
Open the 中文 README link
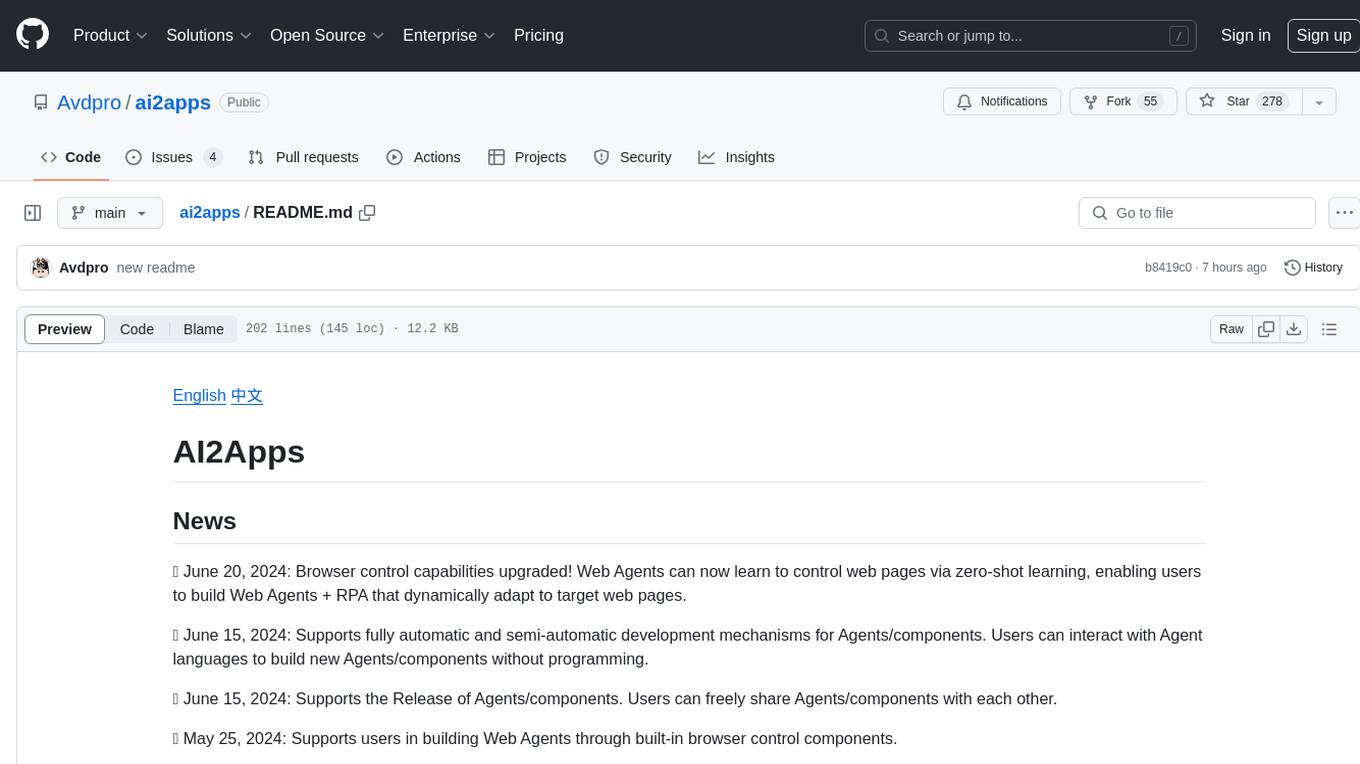tap(247, 395)
